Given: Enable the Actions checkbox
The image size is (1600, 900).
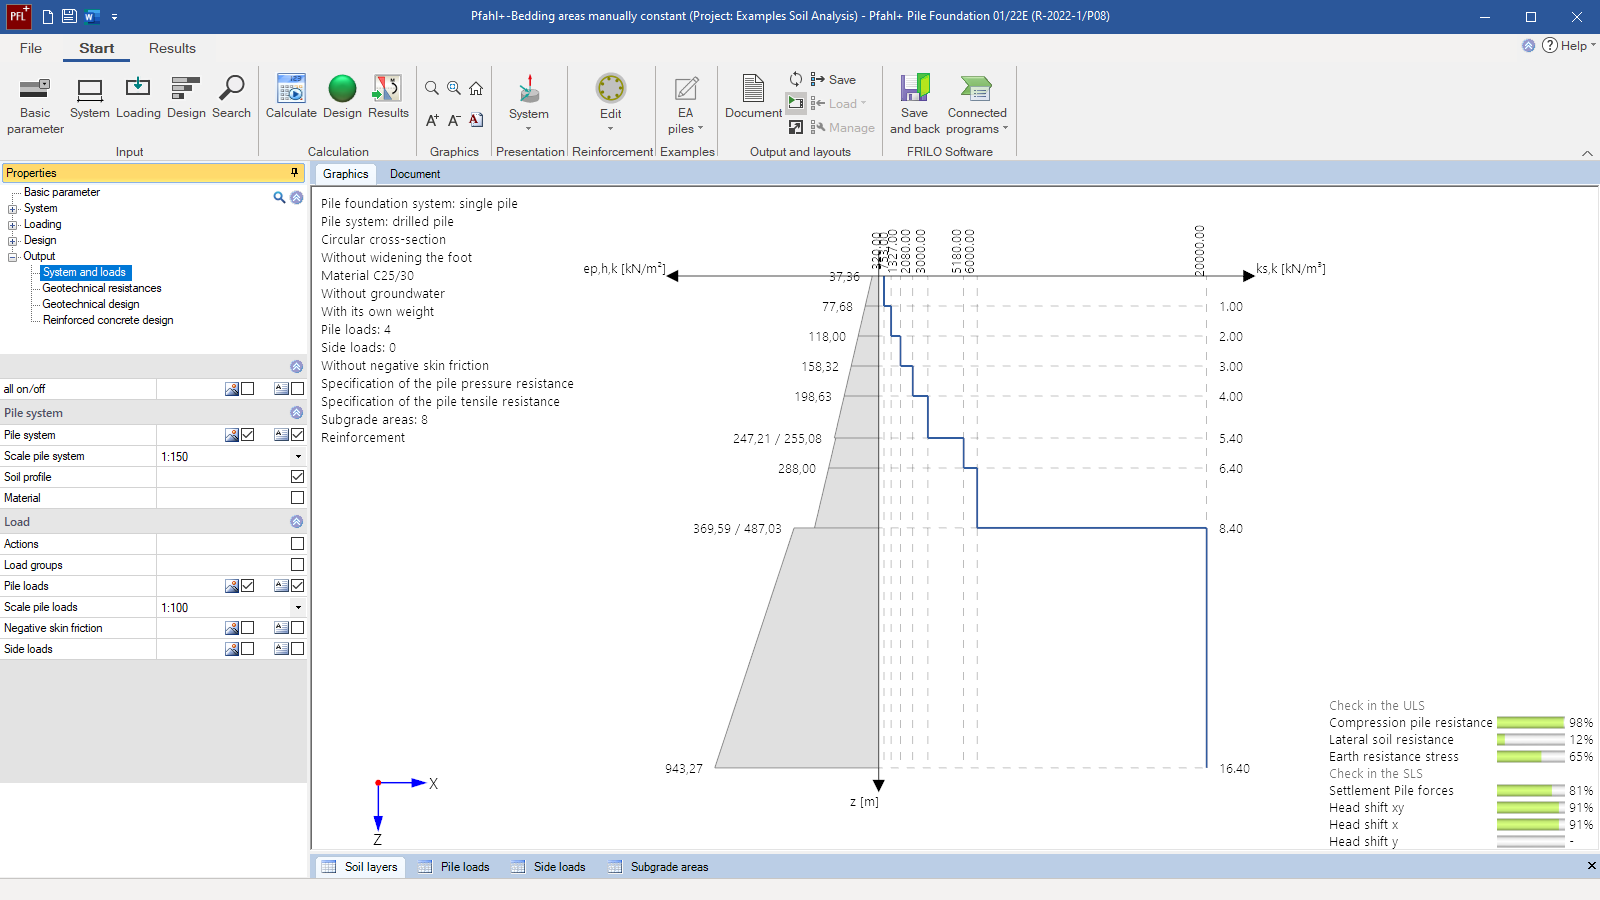Looking at the screenshot, I should (x=297, y=544).
